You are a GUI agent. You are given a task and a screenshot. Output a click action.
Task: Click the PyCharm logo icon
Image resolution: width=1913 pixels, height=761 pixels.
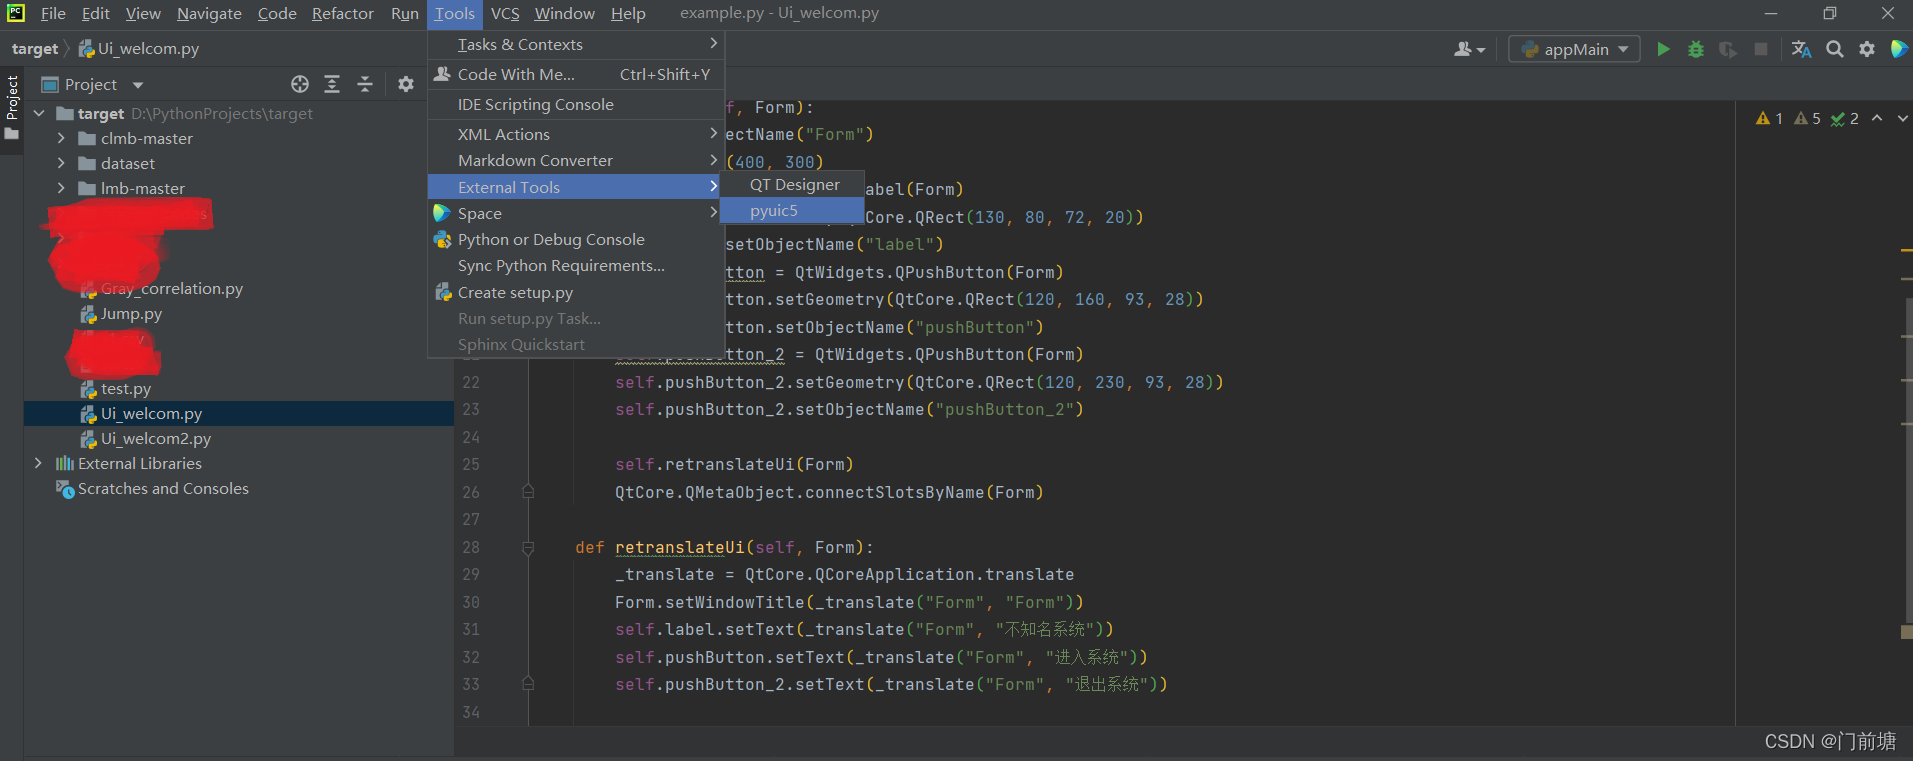pyautogui.click(x=16, y=13)
